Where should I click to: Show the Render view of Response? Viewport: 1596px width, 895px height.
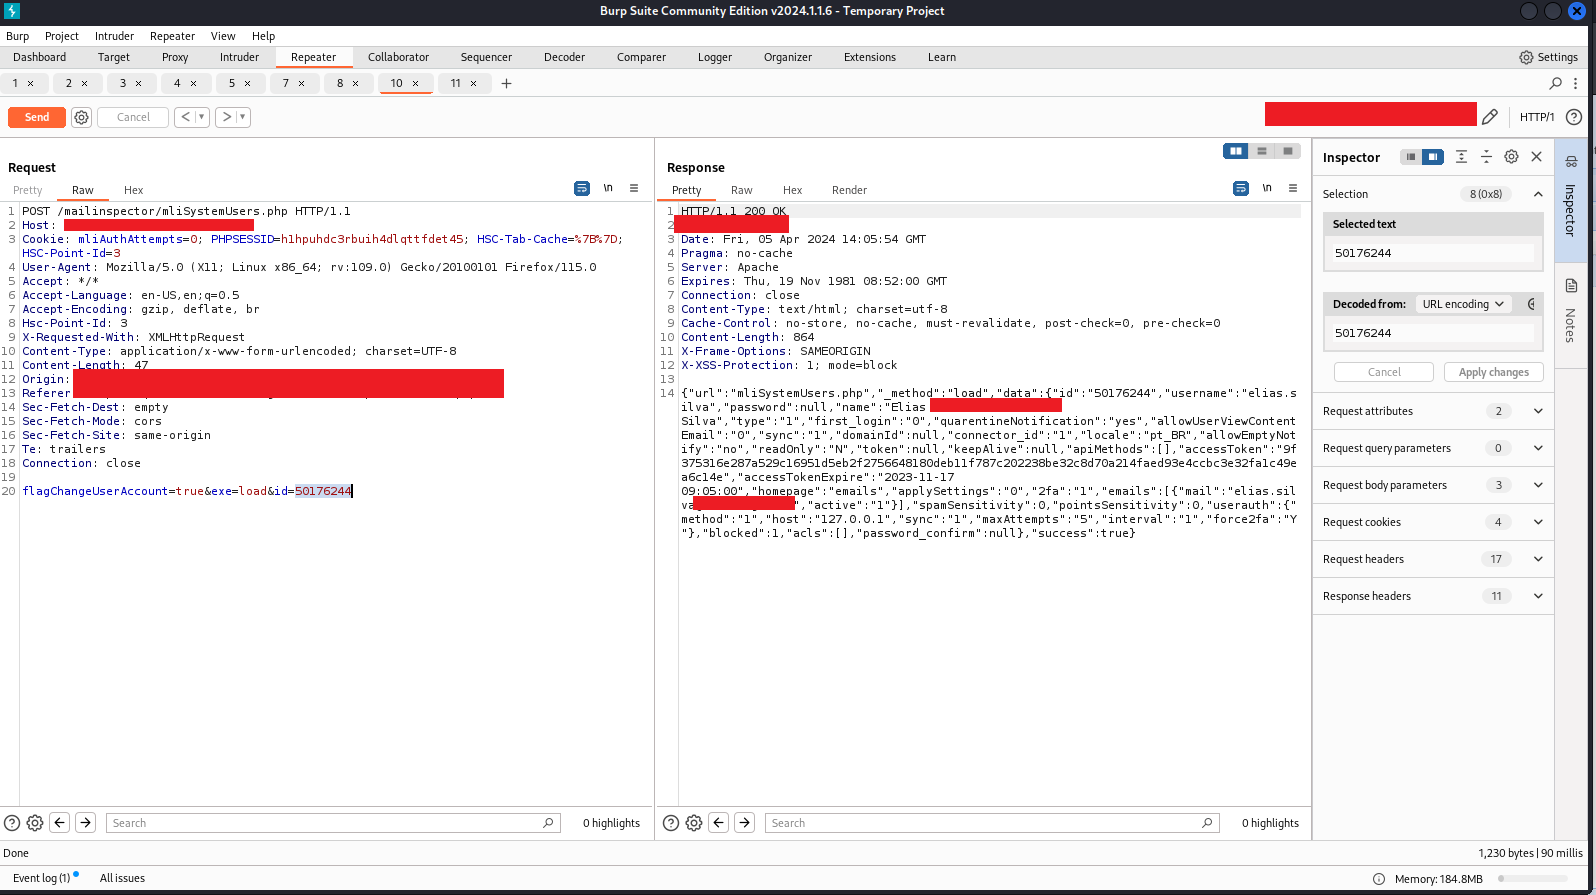(x=849, y=190)
